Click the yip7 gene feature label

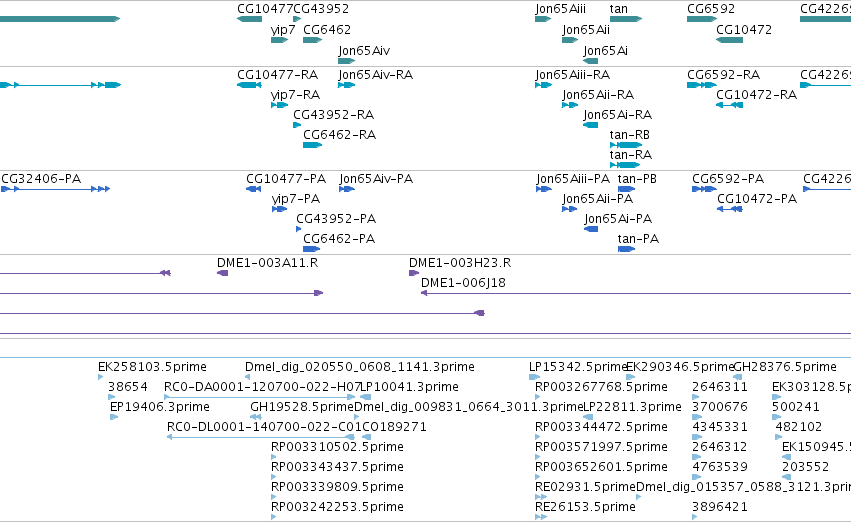coord(283,30)
